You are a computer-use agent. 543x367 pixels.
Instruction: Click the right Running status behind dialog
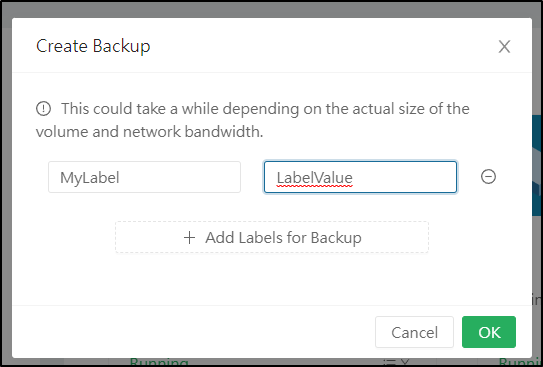[520, 362]
